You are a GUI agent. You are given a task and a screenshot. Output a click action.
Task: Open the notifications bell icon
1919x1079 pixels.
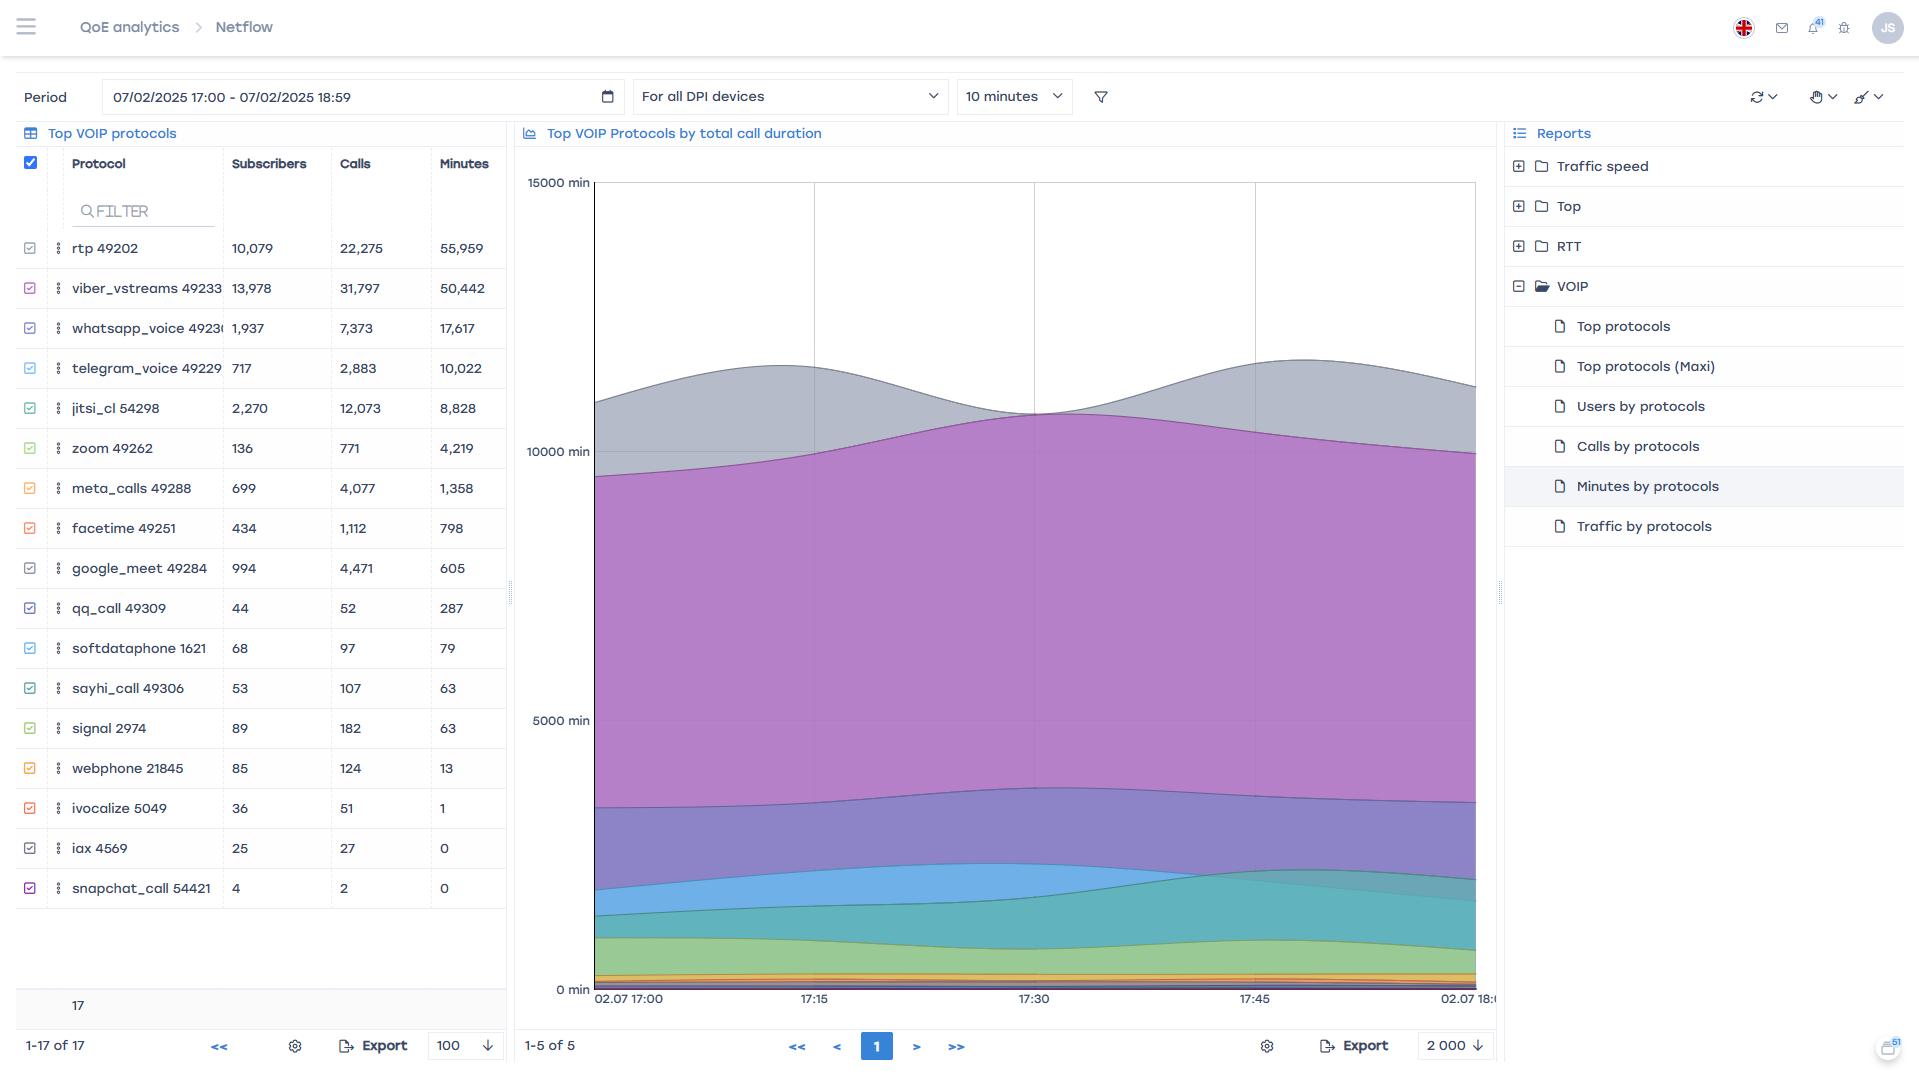1813,28
